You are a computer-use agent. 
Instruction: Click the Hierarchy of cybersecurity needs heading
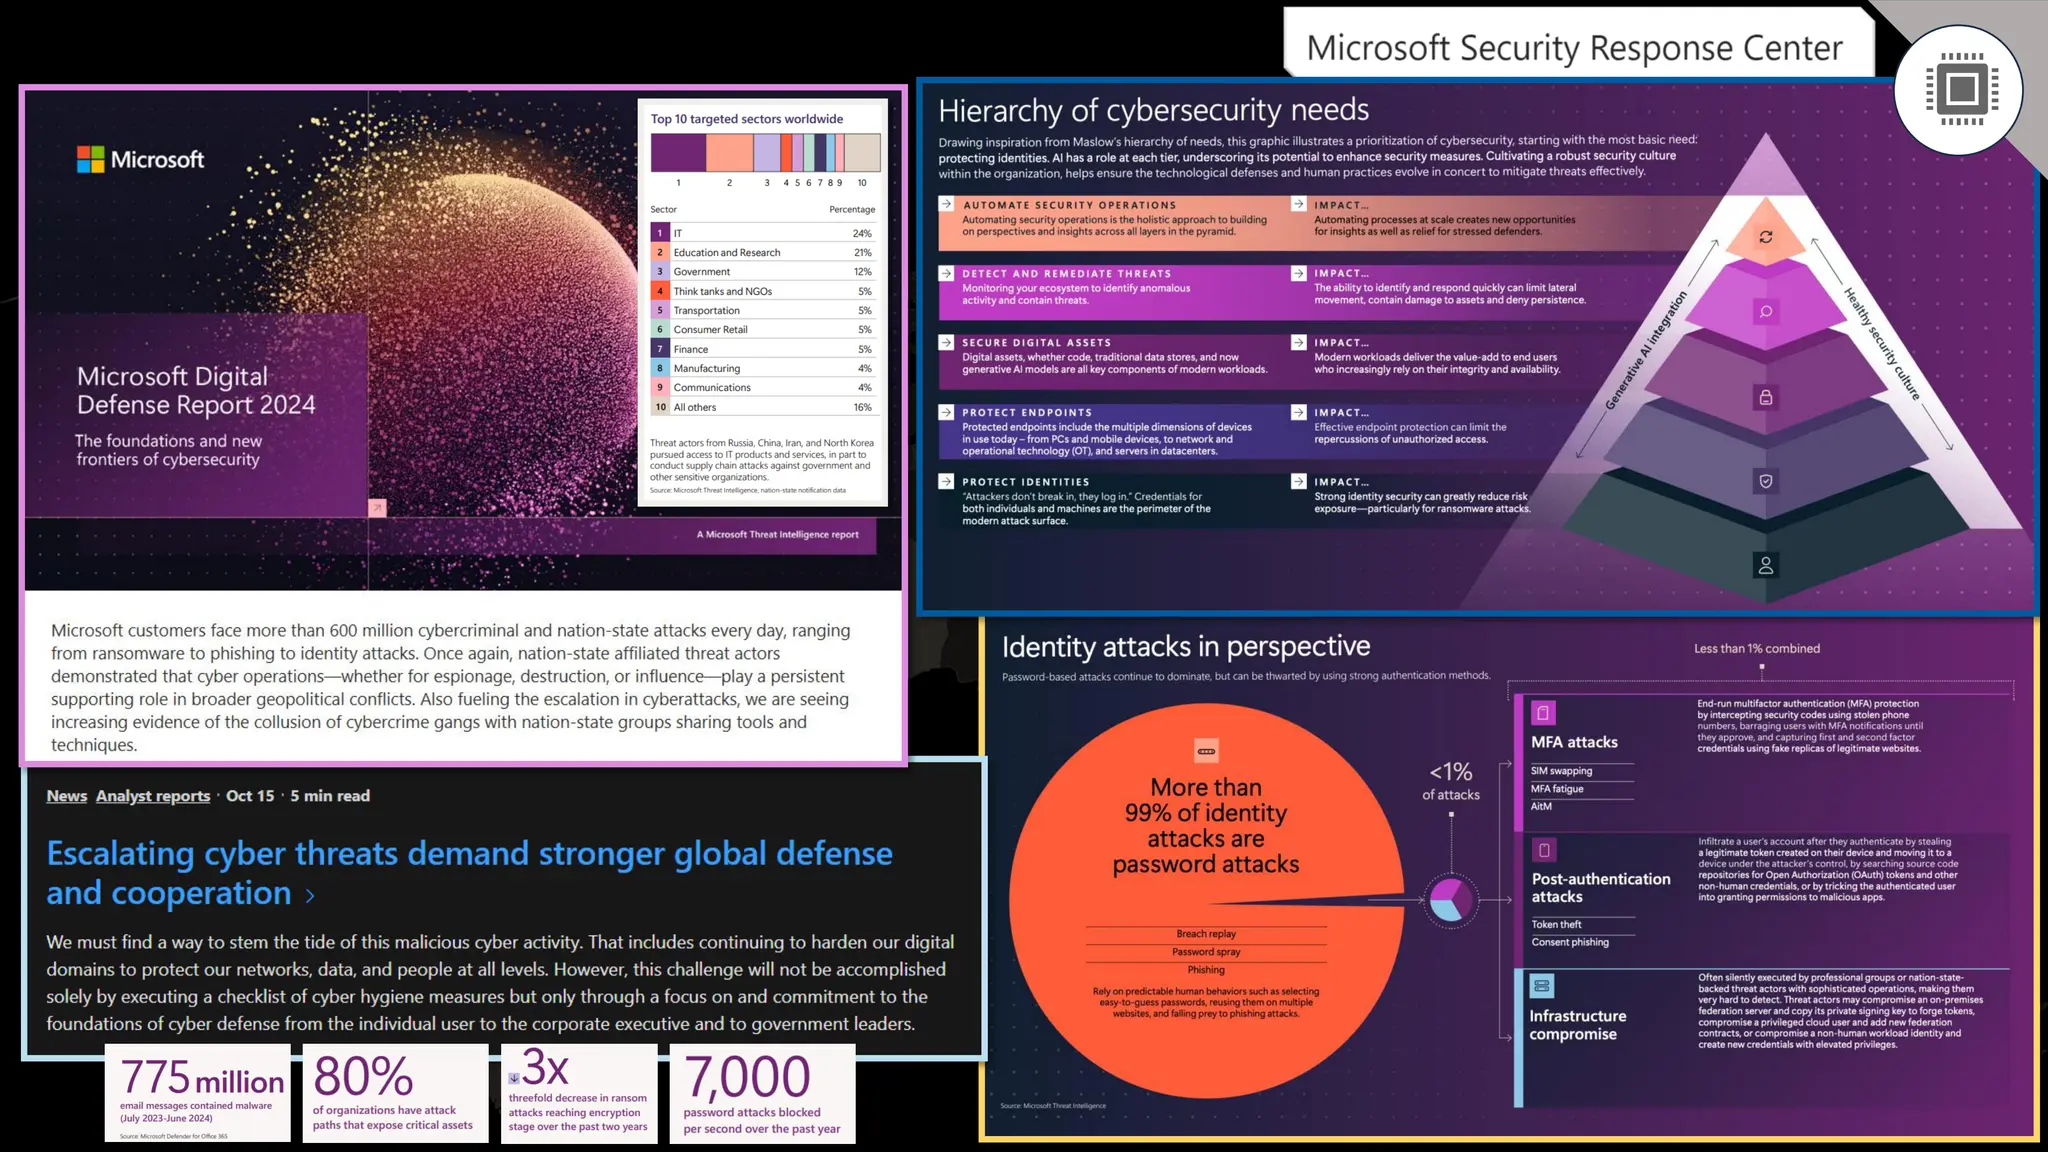click(1154, 110)
